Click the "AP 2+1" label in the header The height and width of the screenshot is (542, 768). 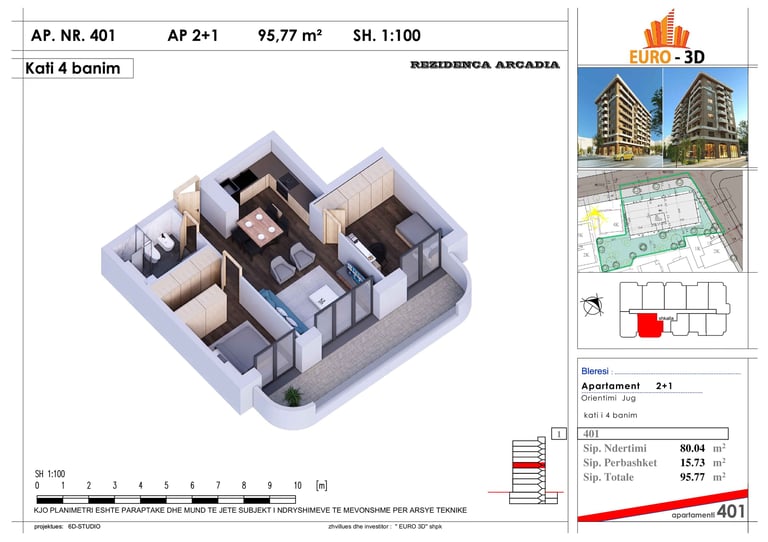click(x=192, y=36)
